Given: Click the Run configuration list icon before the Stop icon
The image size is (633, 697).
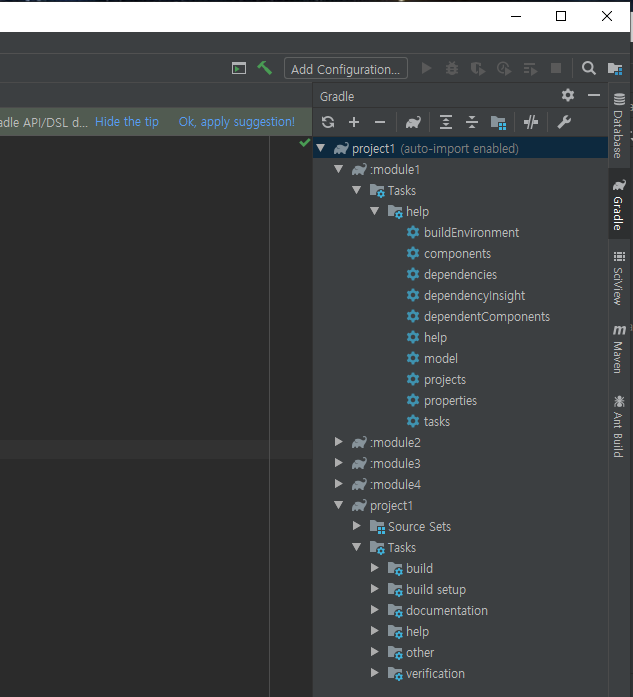Looking at the screenshot, I should pyautogui.click(x=530, y=68).
